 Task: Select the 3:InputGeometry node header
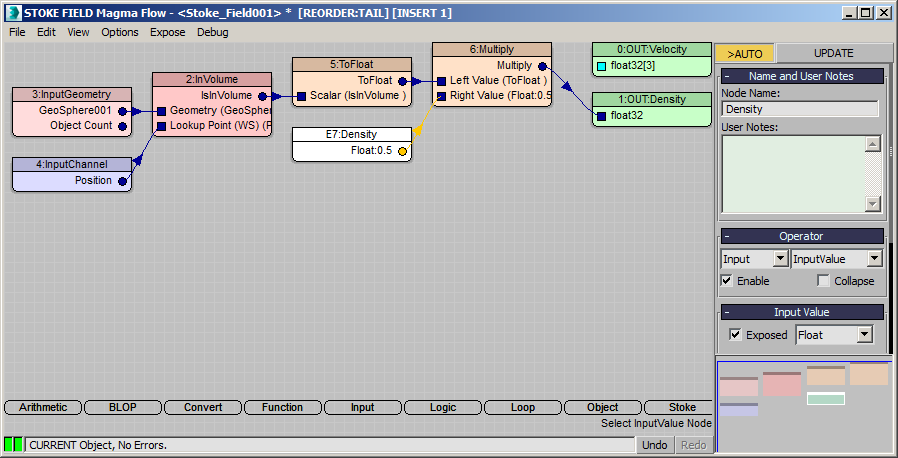point(72,94)
